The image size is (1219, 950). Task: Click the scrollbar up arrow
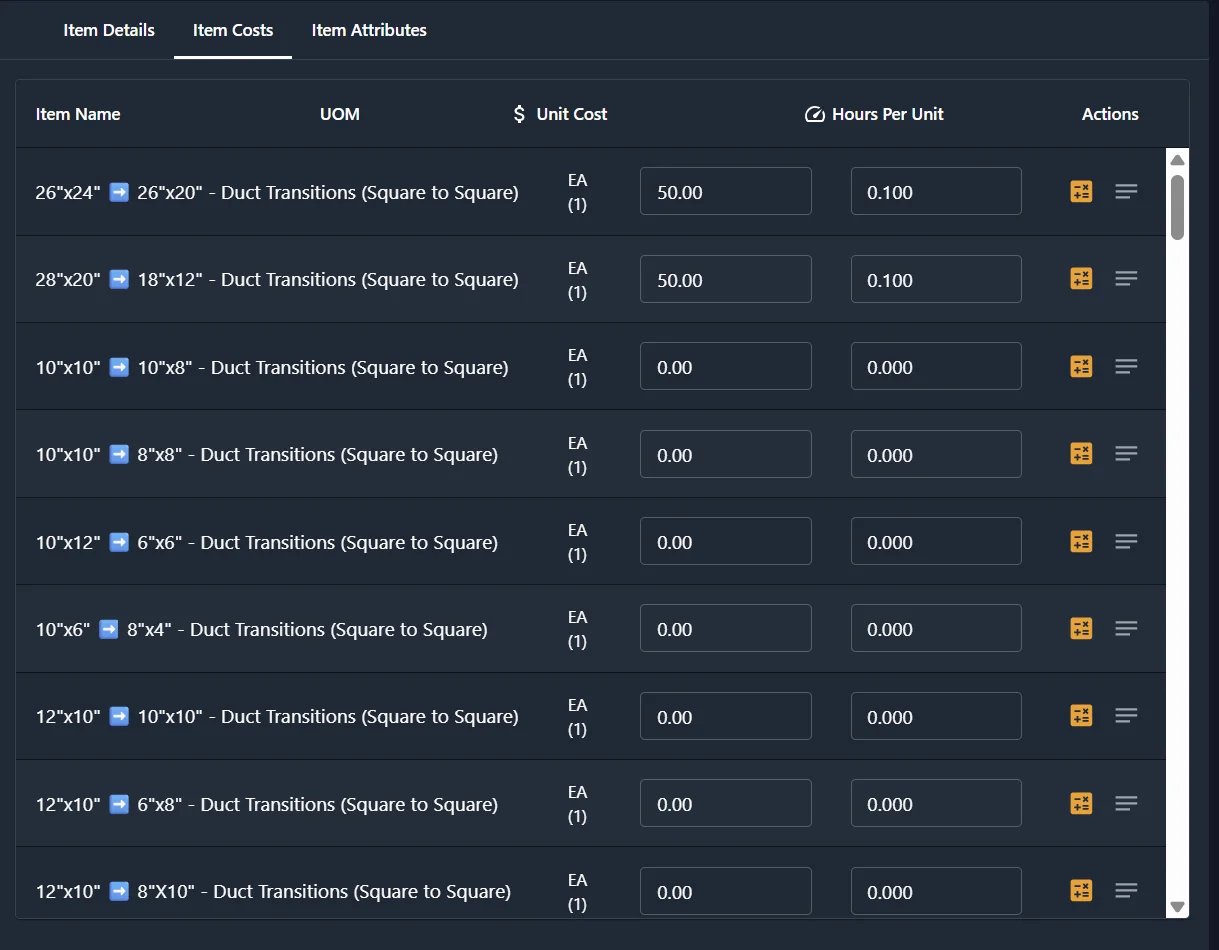point(1177,160)
